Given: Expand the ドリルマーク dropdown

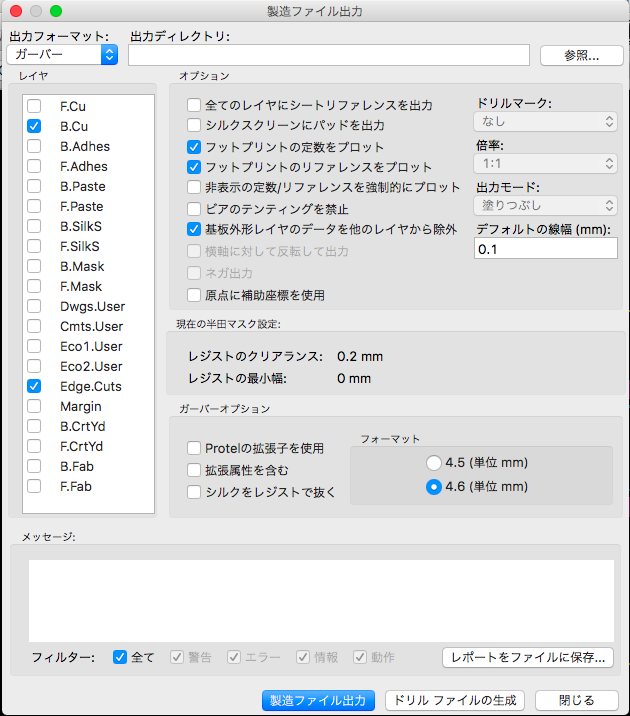Looking at the screenshot, I should click(x=545, y=122).
